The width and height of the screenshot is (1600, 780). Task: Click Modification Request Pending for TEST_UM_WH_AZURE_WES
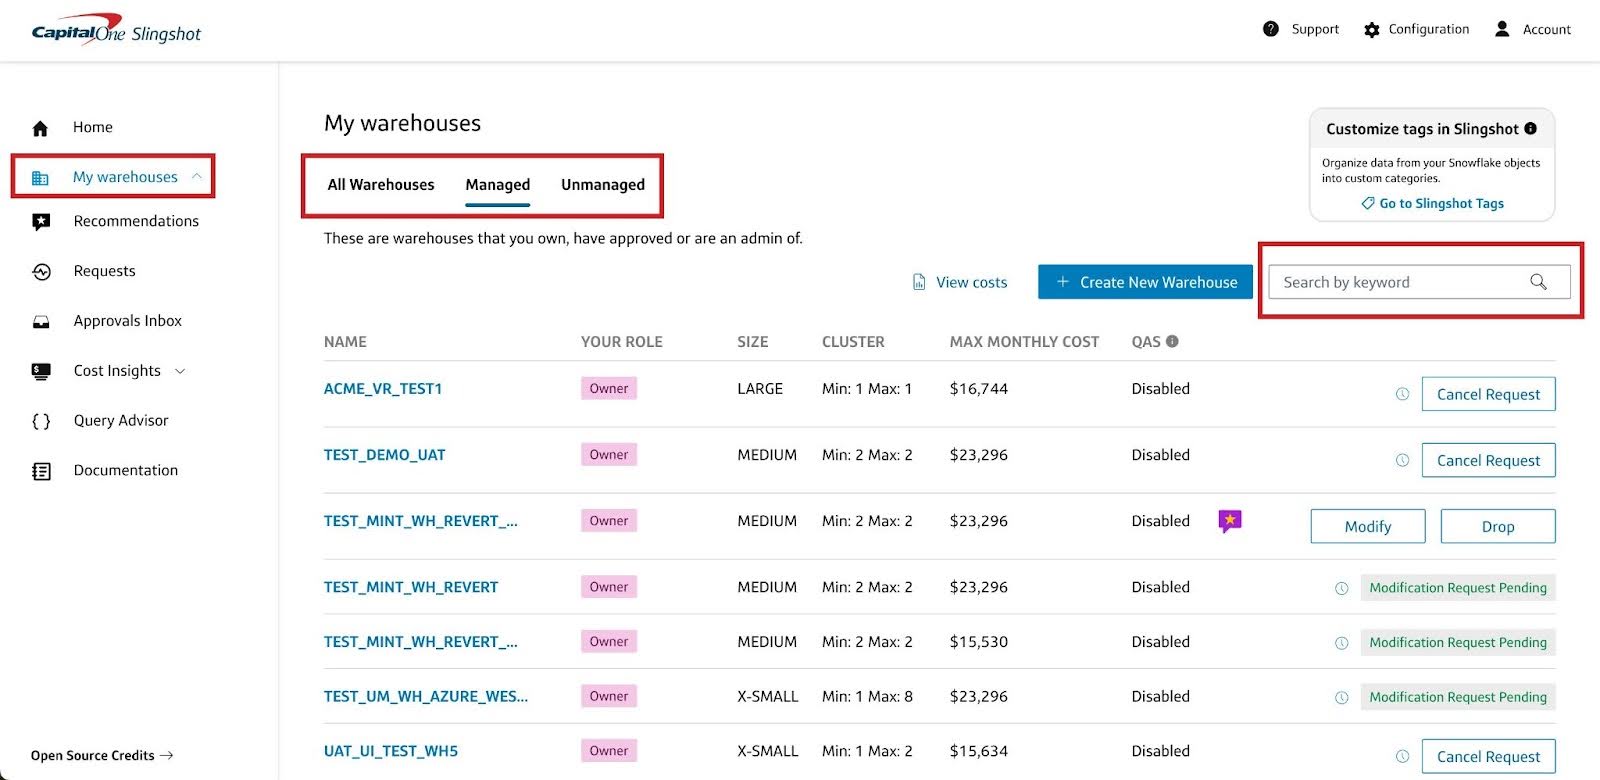pos(1458,697)
